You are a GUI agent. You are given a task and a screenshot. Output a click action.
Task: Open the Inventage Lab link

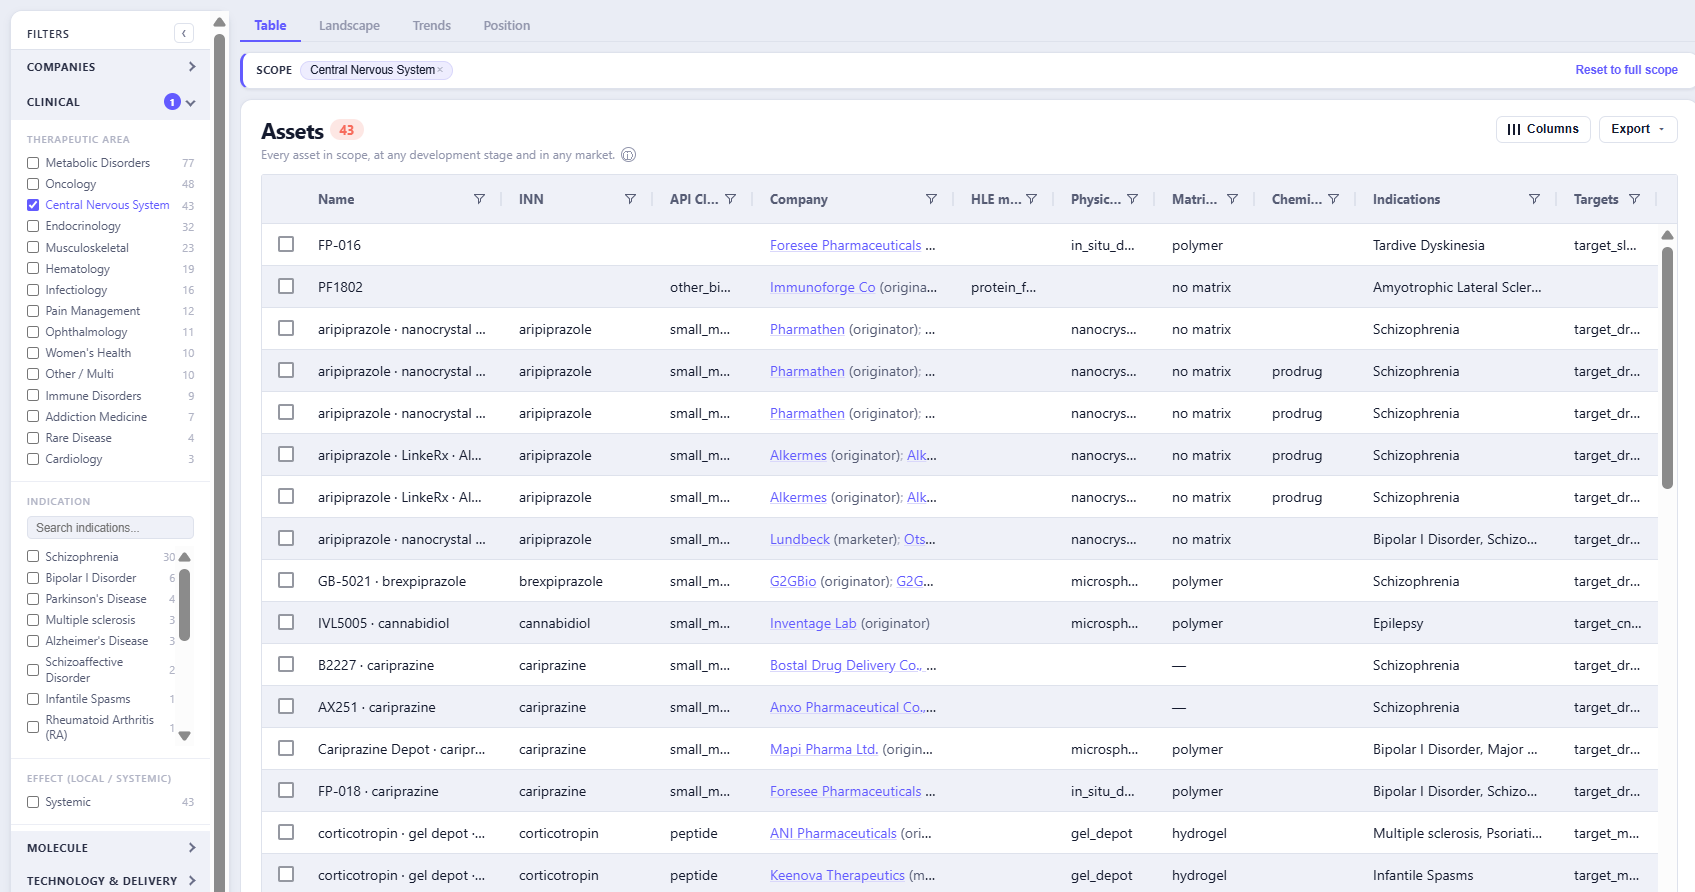[x=813, y=623]
